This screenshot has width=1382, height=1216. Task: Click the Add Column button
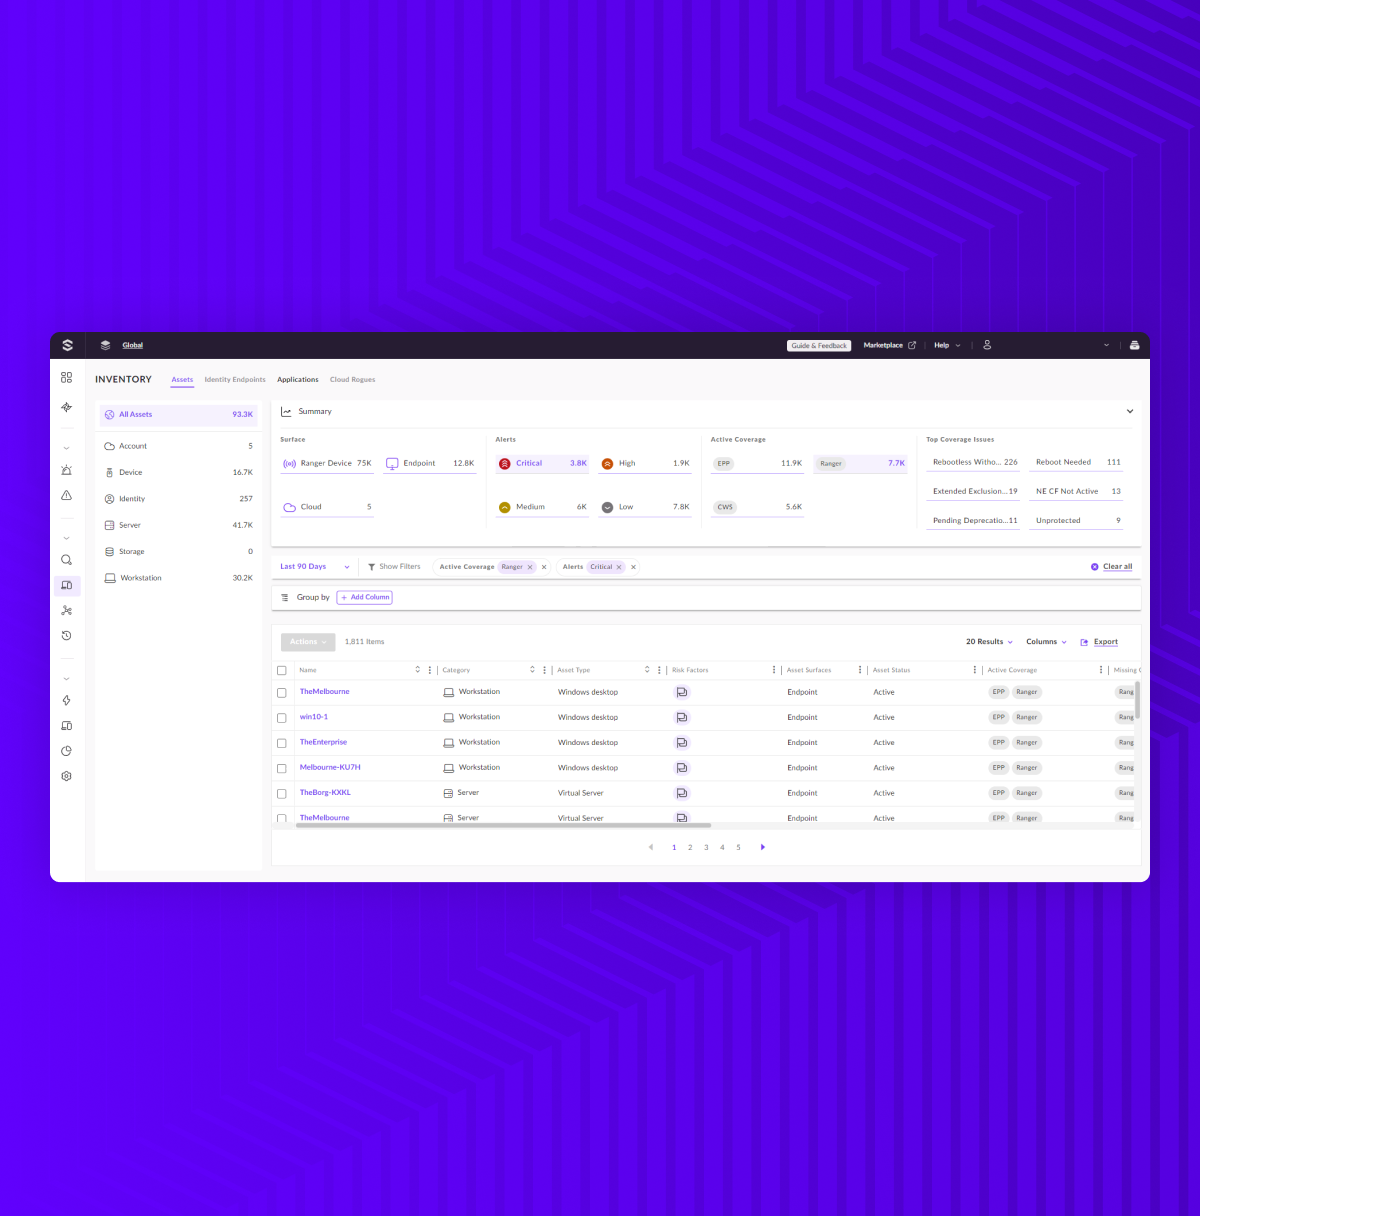[x=365, y=598]
